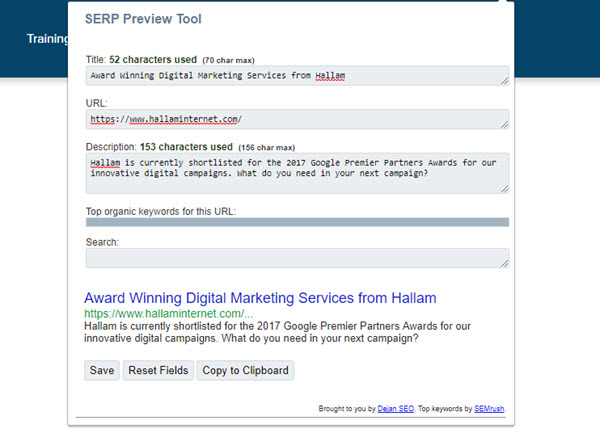The width and height of the screenshot is (600, 429).
Task: Click the empty Search field
Action: coord(296,258)
